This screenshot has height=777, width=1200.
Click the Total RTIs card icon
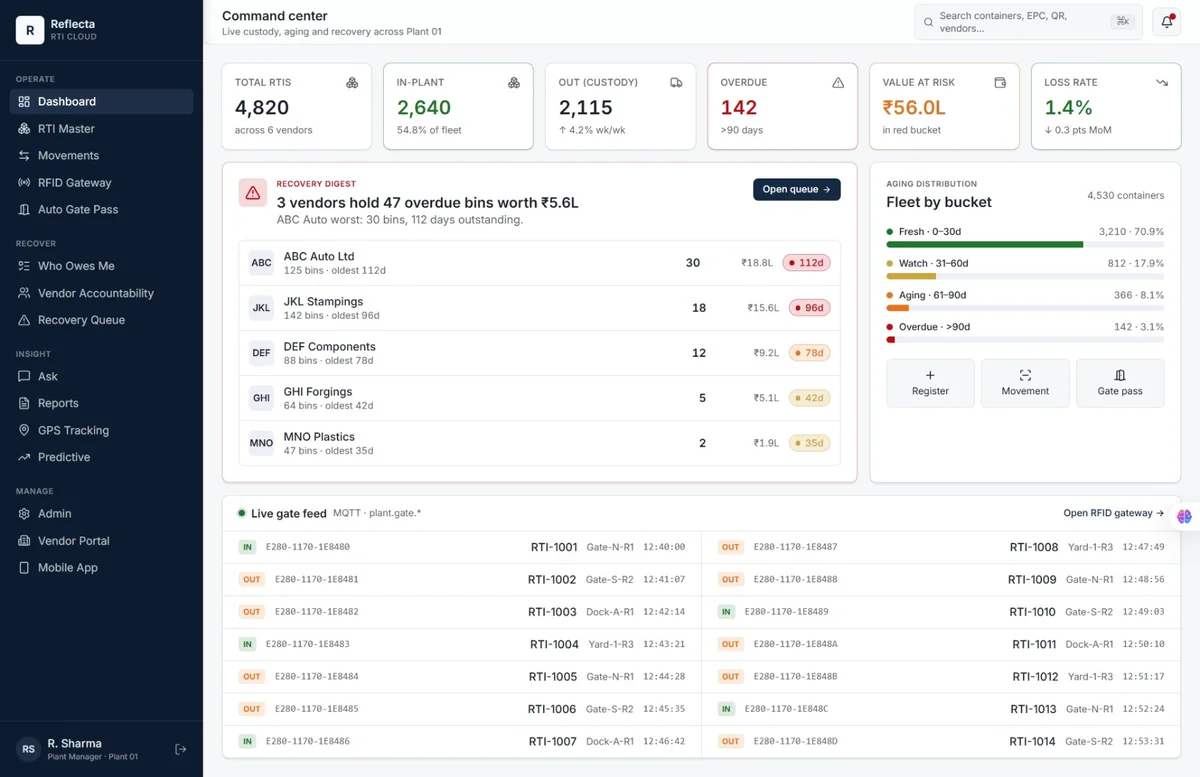[352, 83]
